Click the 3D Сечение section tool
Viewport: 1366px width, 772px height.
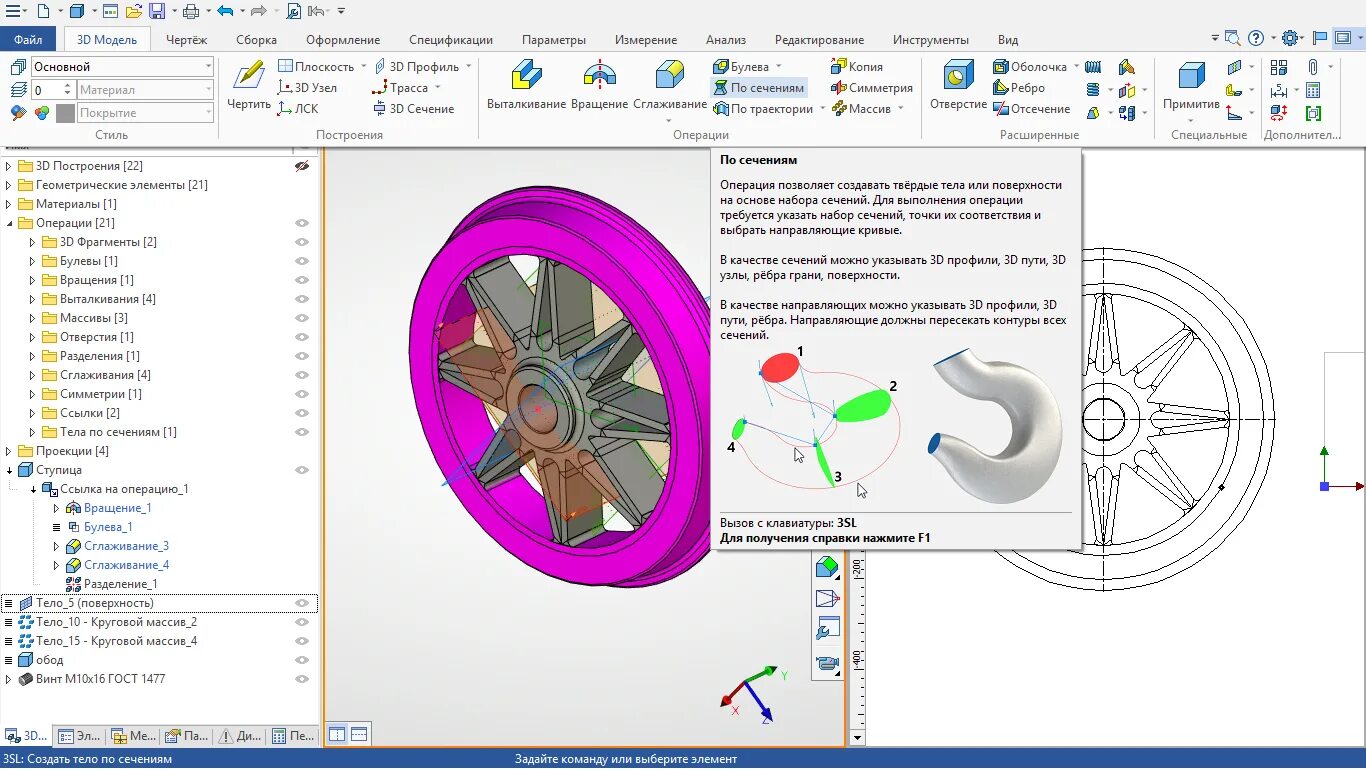pos(414,109)
